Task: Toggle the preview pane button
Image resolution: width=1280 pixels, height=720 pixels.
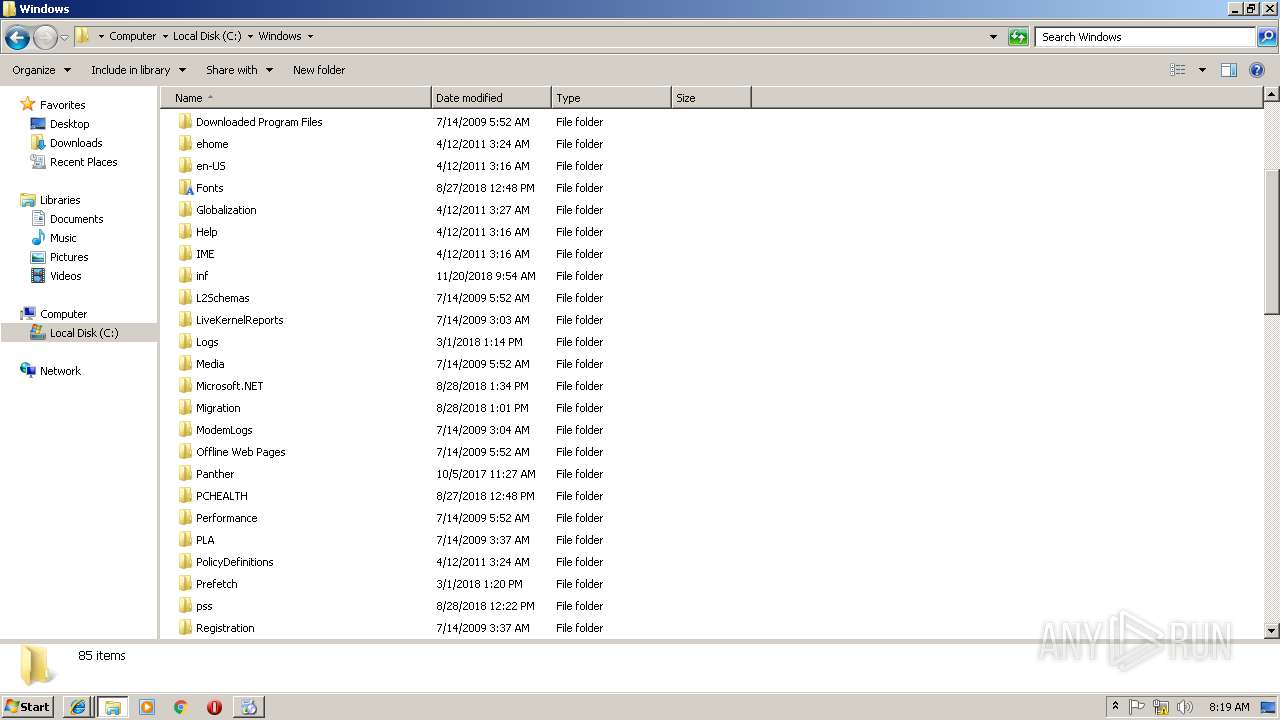Action: click(1229, 70)
